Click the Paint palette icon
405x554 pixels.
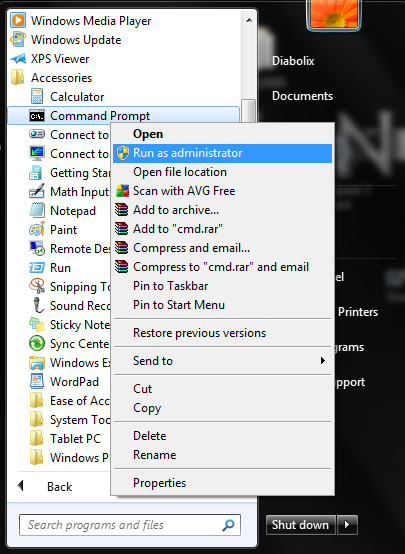coord(37,230)
